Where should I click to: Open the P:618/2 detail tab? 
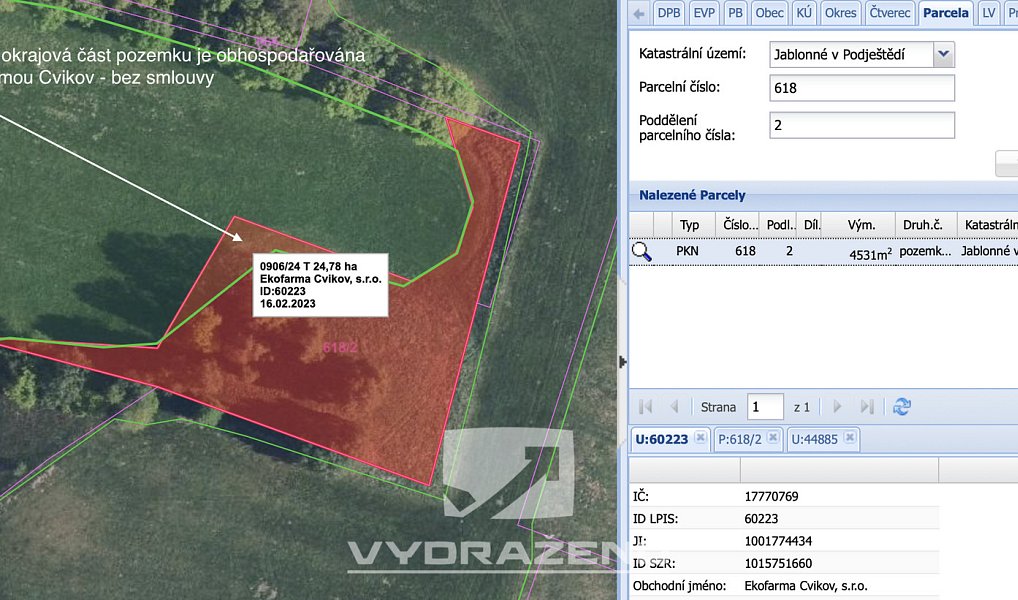click(739, 439)
